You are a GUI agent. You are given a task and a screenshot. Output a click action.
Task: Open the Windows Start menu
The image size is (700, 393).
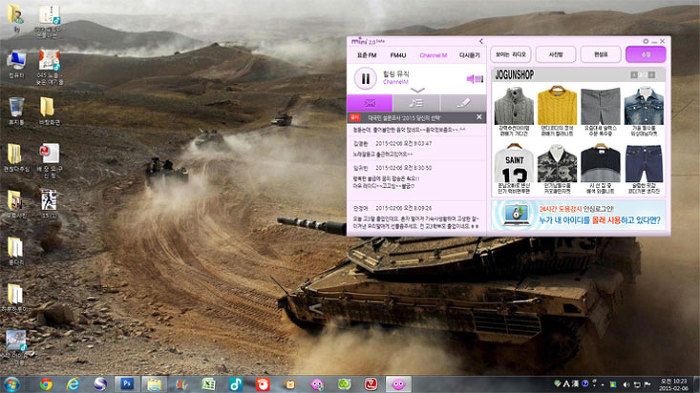[x=12, y=384]
